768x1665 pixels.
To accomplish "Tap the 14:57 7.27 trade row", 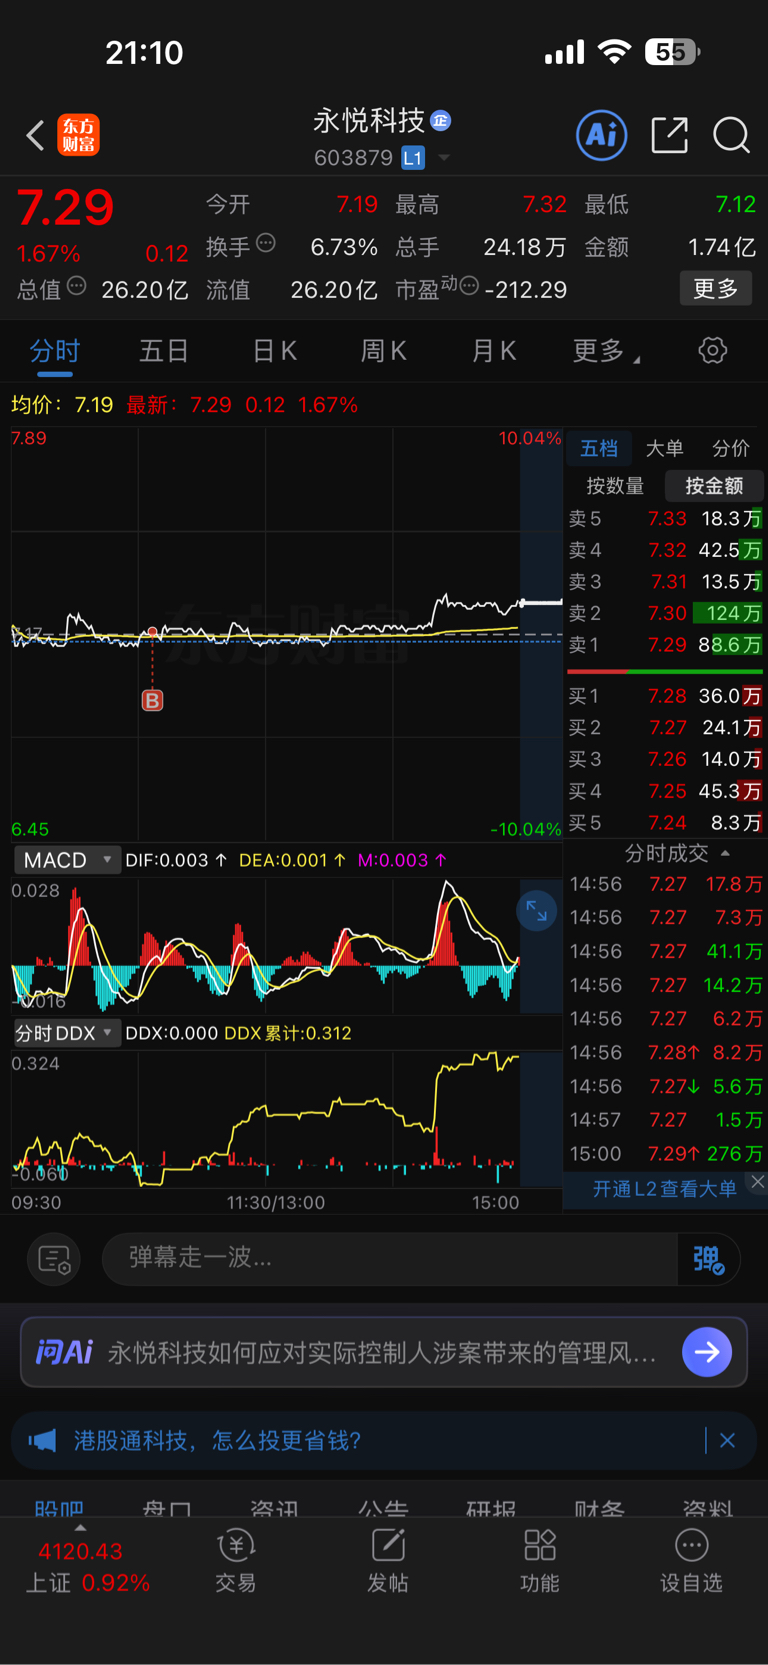I will click(666, 1119).
